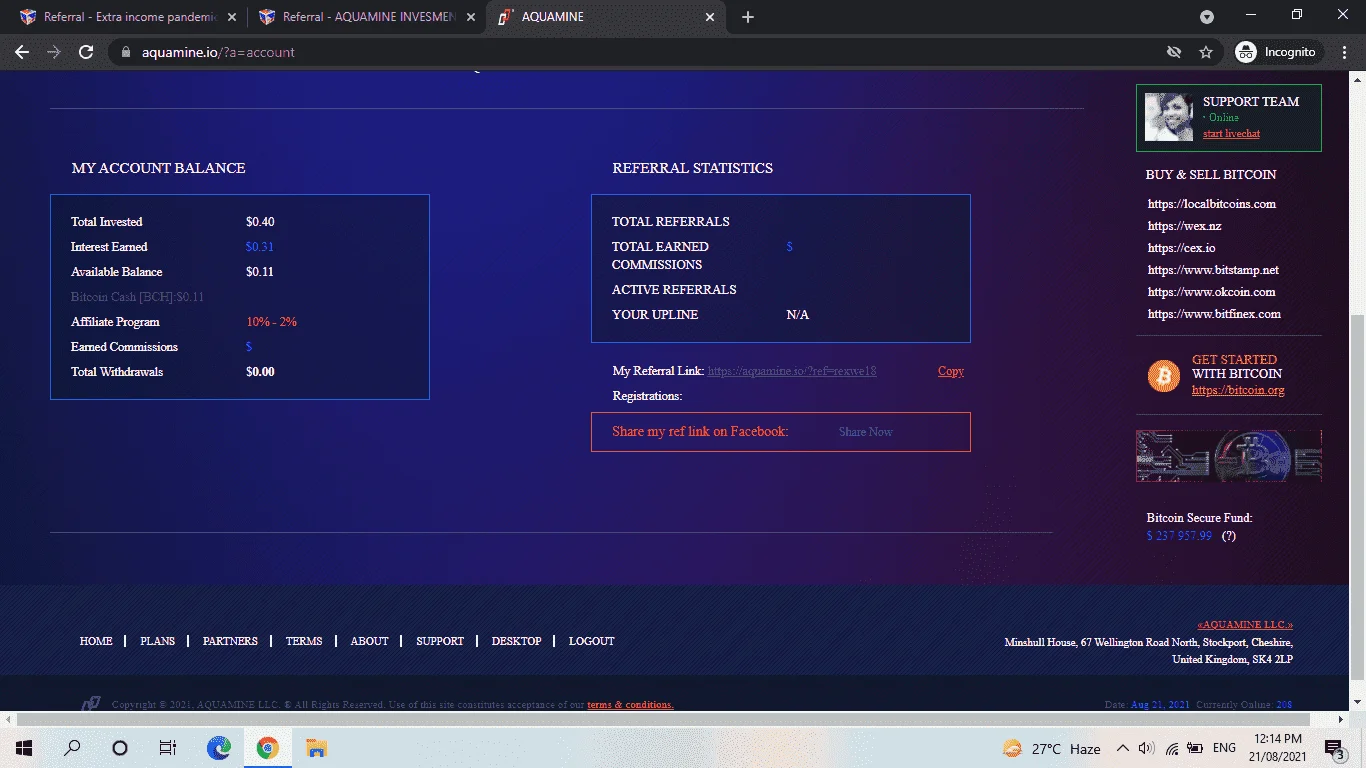1366x768 pixels.
Task: Open PLANS footer menu item
Action: (158, 641)
